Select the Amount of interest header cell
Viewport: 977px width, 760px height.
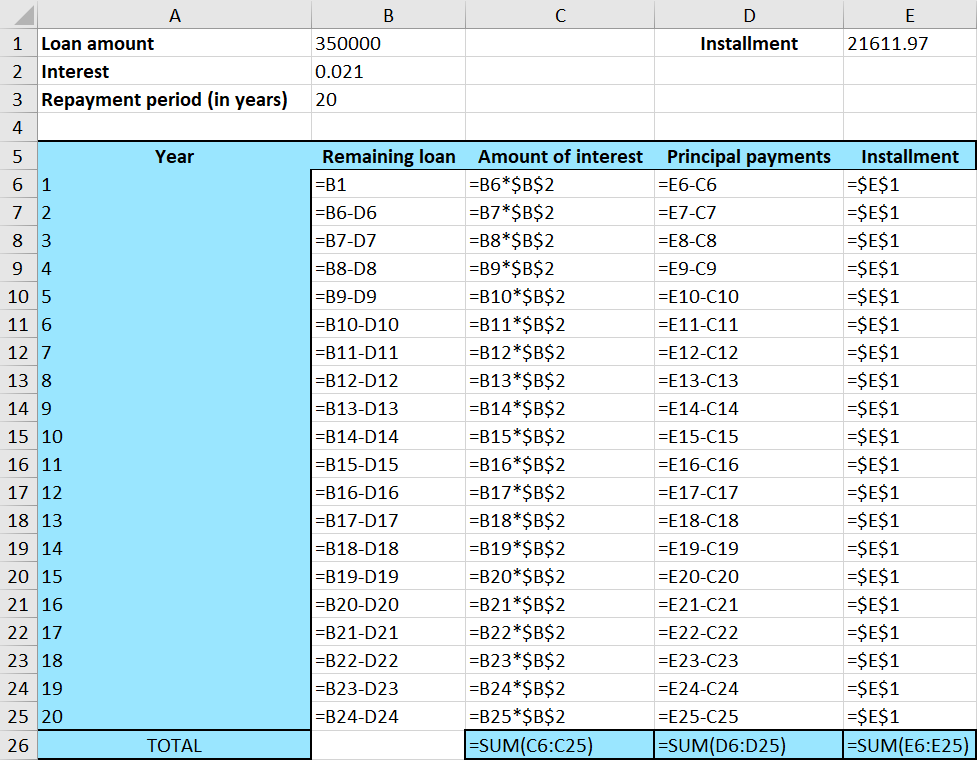[560, 156]
